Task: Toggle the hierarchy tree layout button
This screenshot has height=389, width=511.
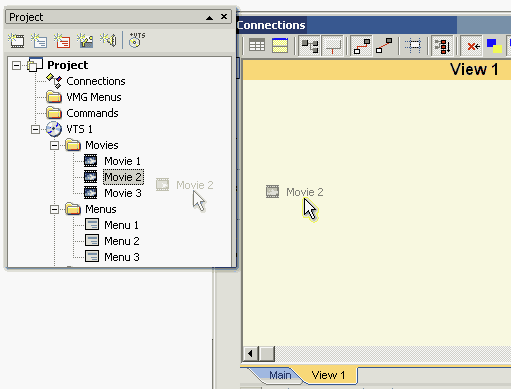Action: 310,46
